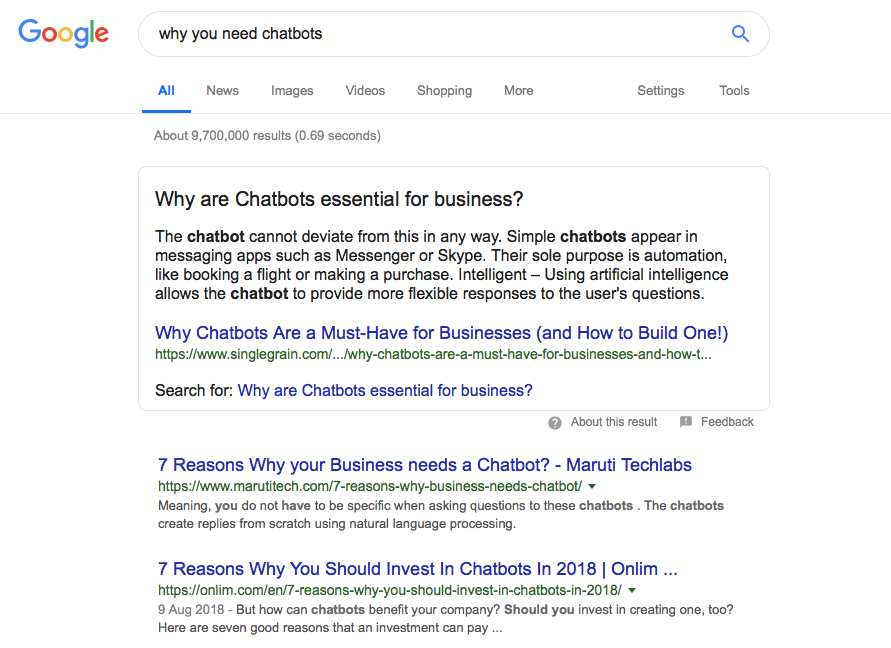Image resolution: width=891 pixels, height=648 pixels.
Task: Click the Google logo
Action: [x=63, y=33]
